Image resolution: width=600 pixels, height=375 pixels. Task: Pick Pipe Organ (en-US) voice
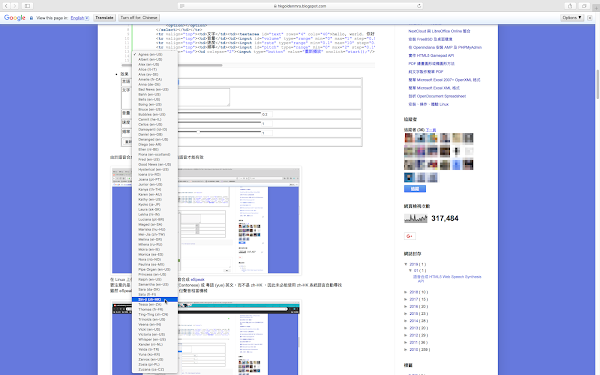coord(155,269)
